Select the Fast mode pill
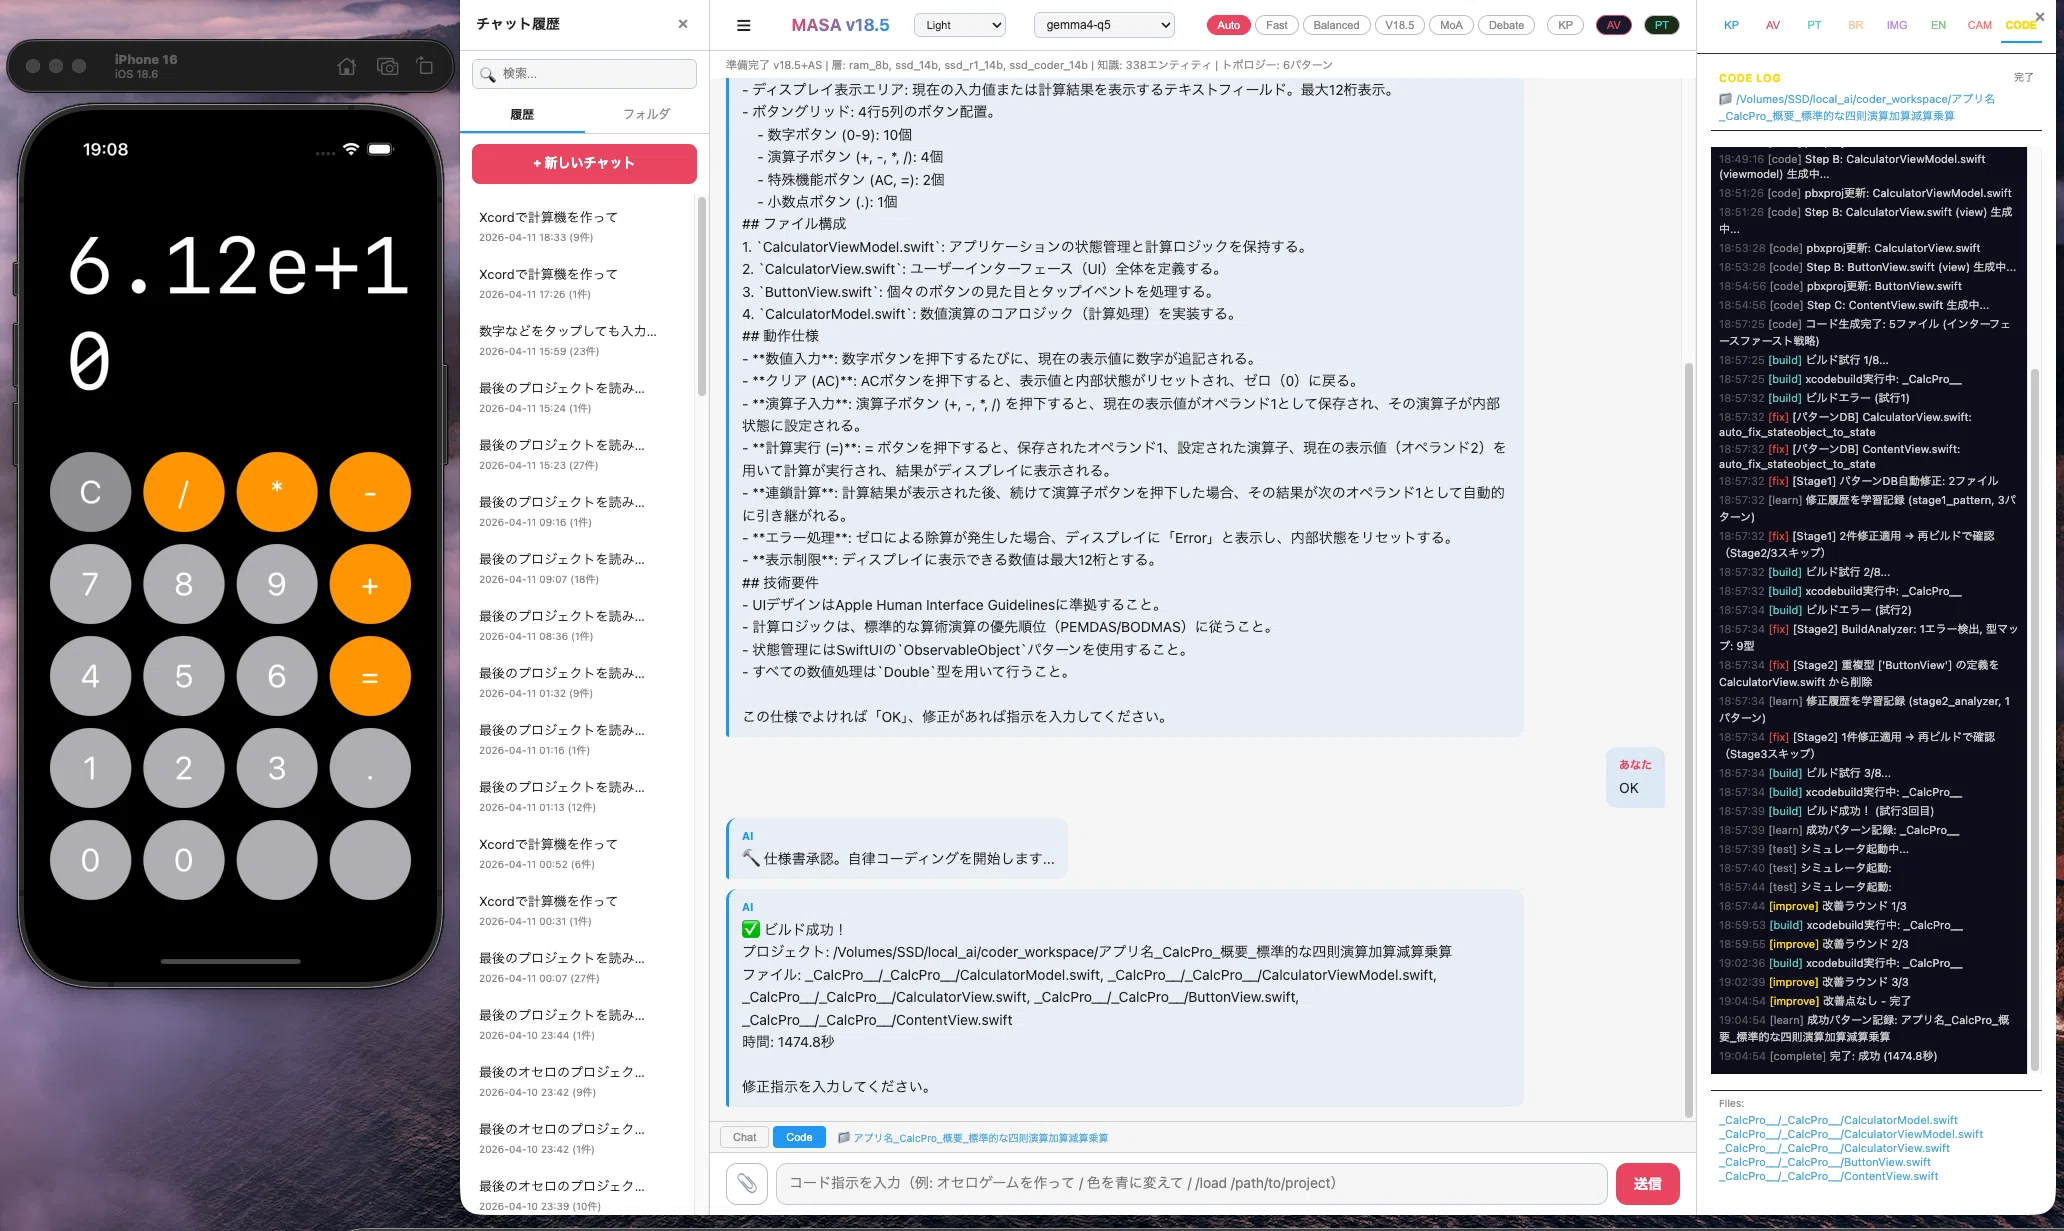Image resolution: width=2064 pixels, height=1231 pixels. (1276, 25)
